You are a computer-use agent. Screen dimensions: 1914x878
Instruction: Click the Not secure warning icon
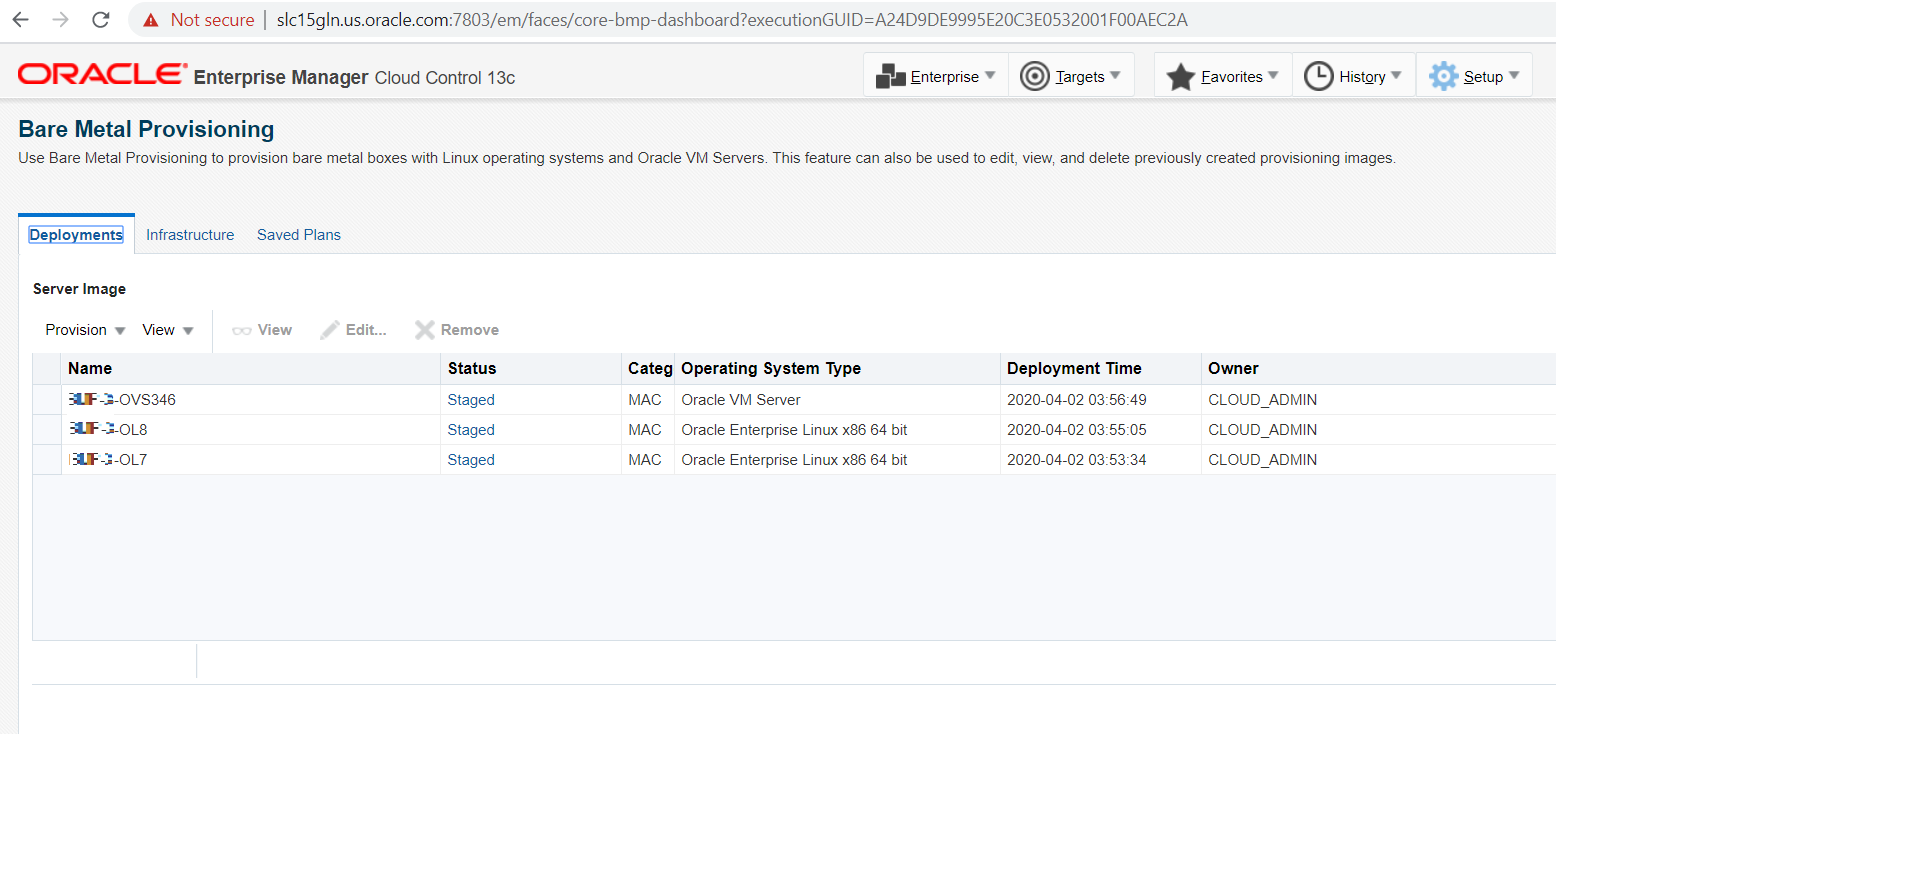(x=151, y=20)
